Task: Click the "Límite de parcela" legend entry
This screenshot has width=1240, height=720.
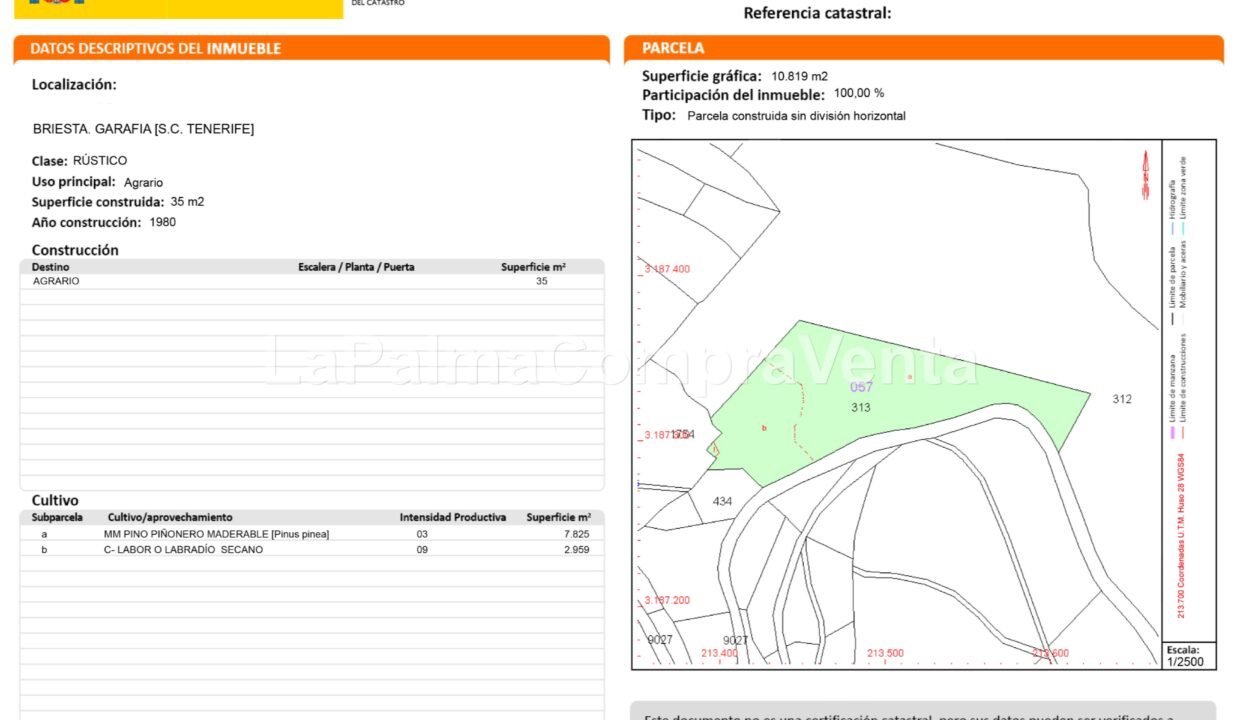Action: [x=1172, y=286]
